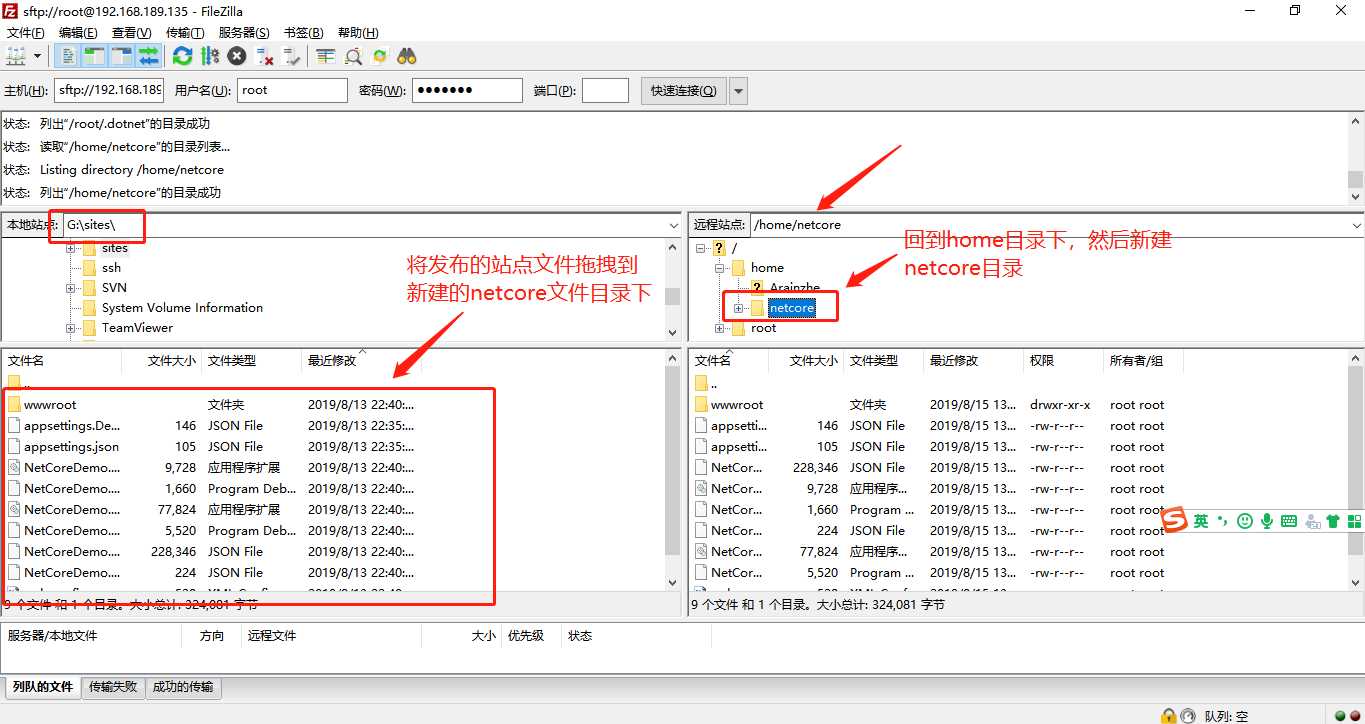
Task: Switch to the 成功的传输 tab
Action: (183, 687)
